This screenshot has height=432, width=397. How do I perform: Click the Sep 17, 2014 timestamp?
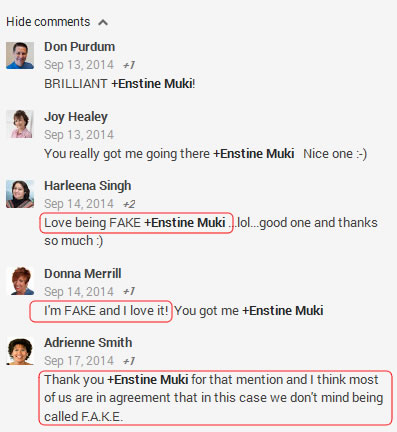point(79,361)
